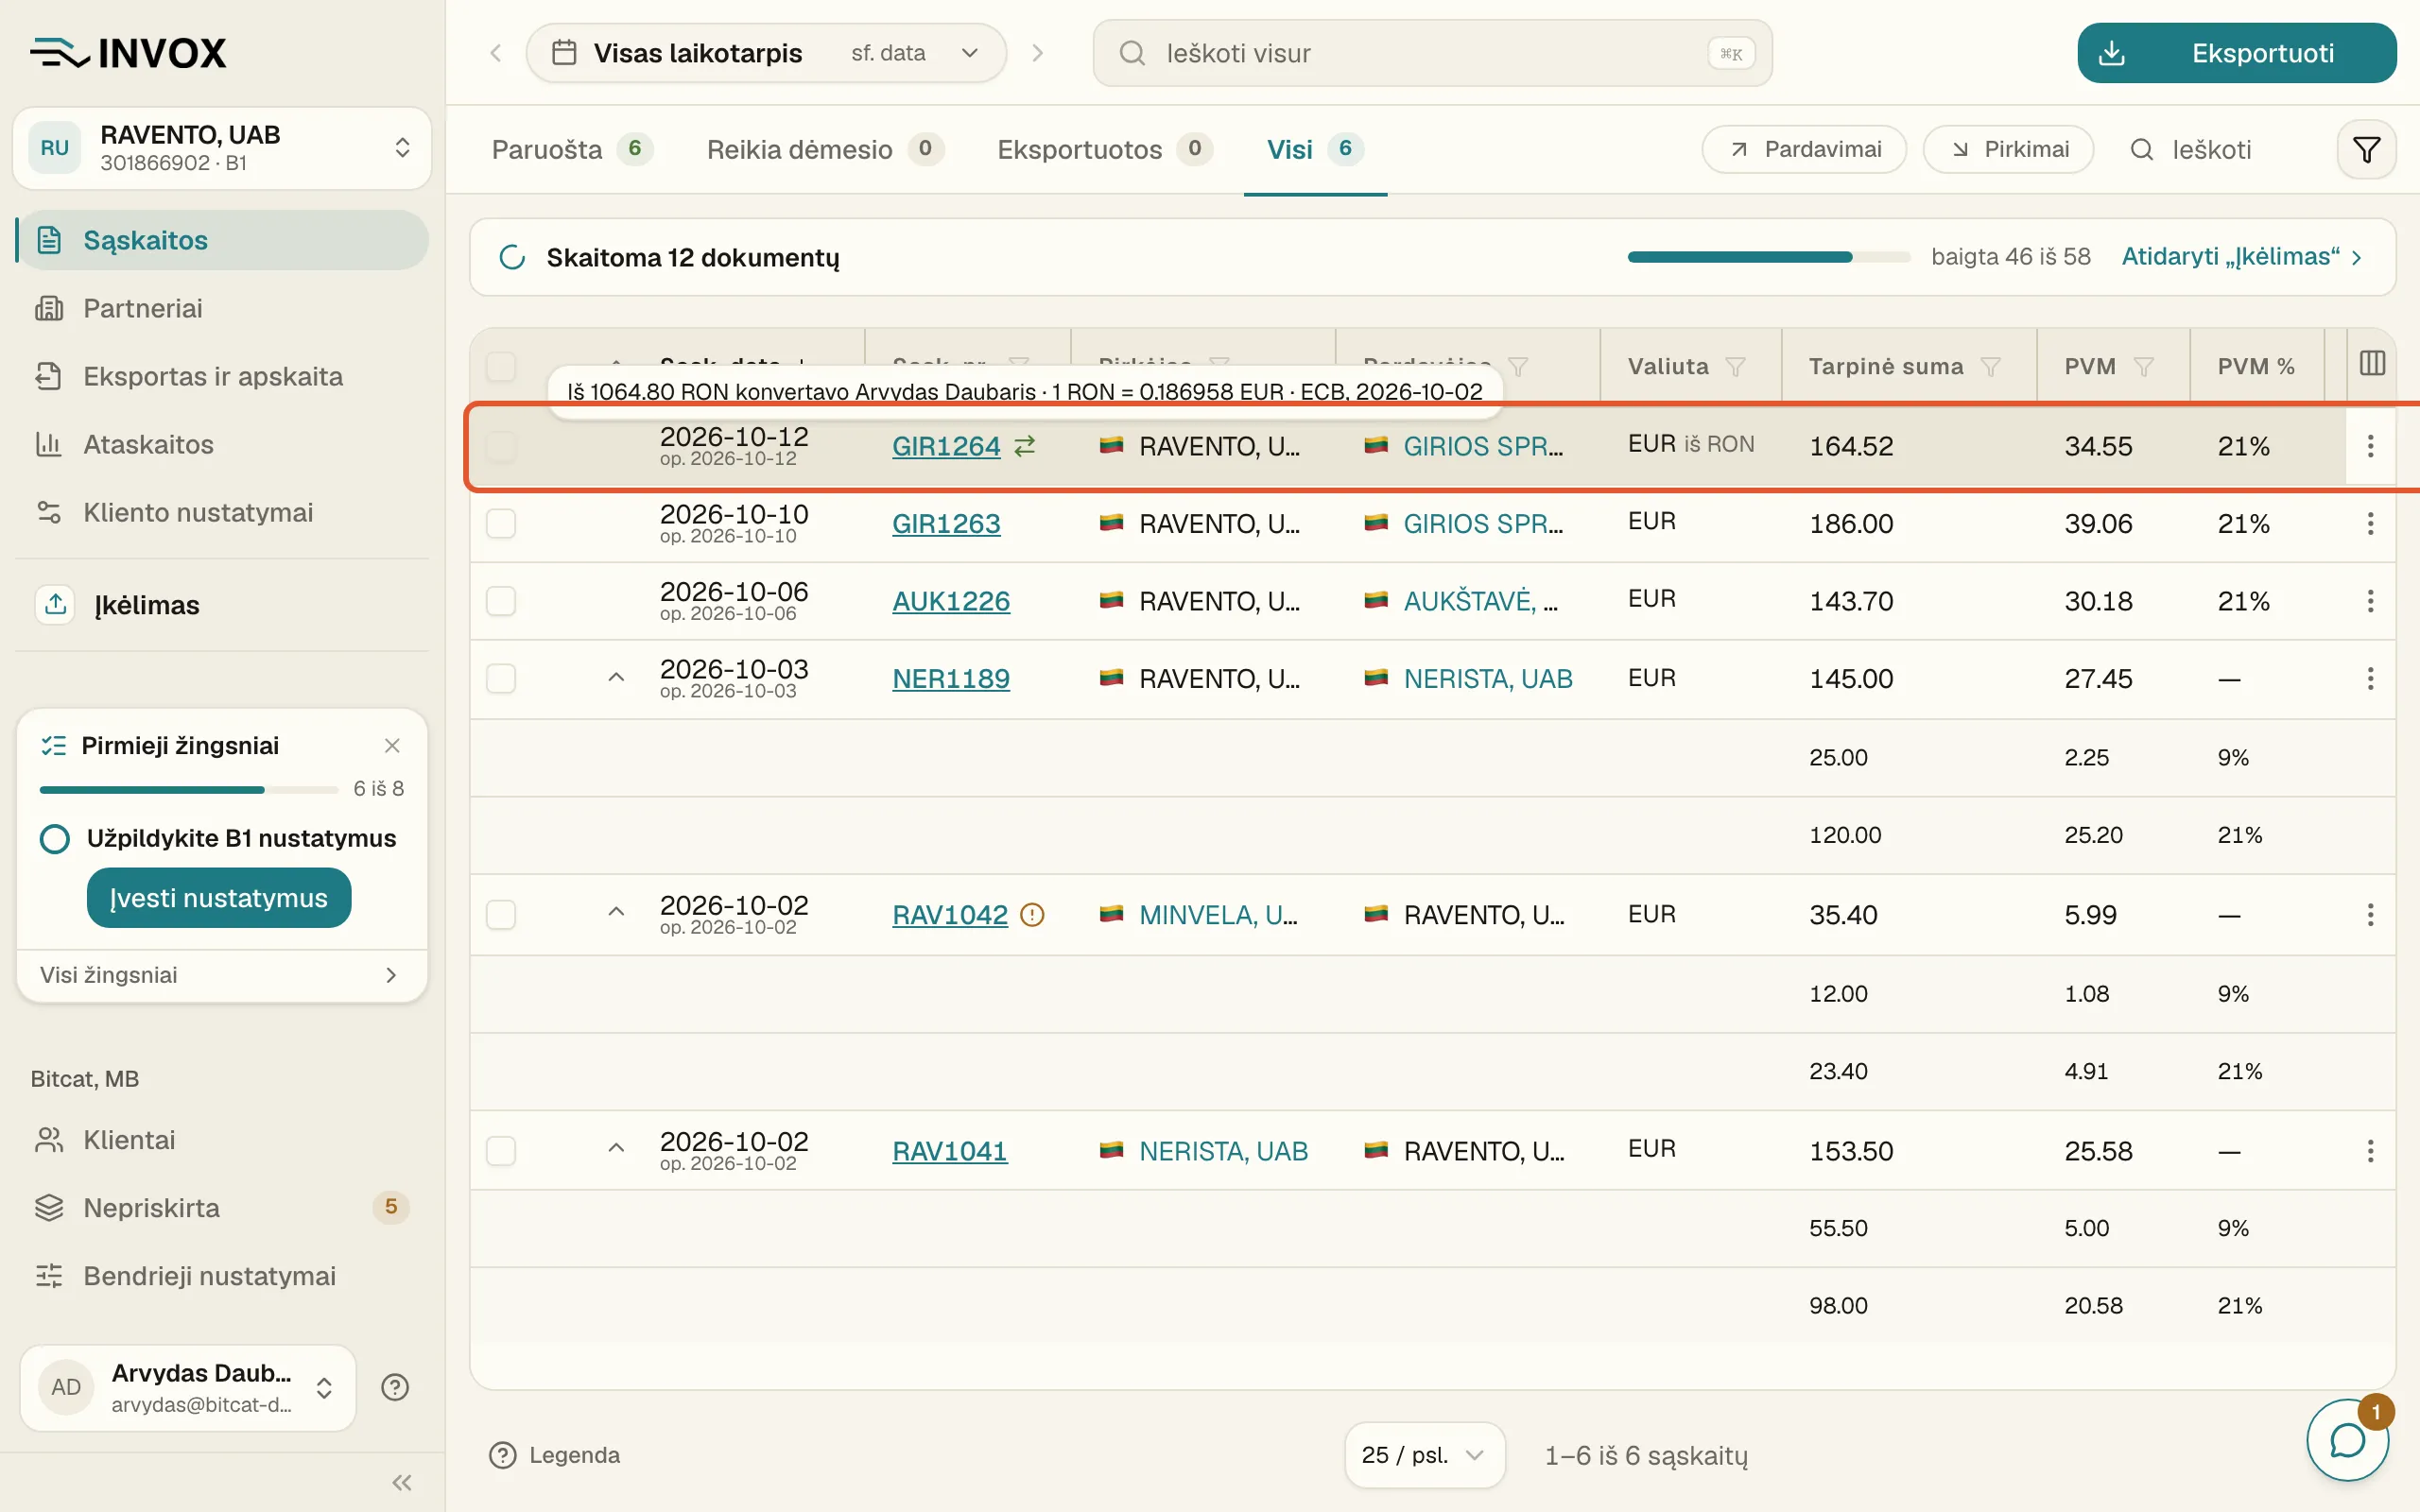Viewport: 2420px width, 1512px height.
Task: Click the Įvesti nustatymus button
Action: tap(219, 898)
